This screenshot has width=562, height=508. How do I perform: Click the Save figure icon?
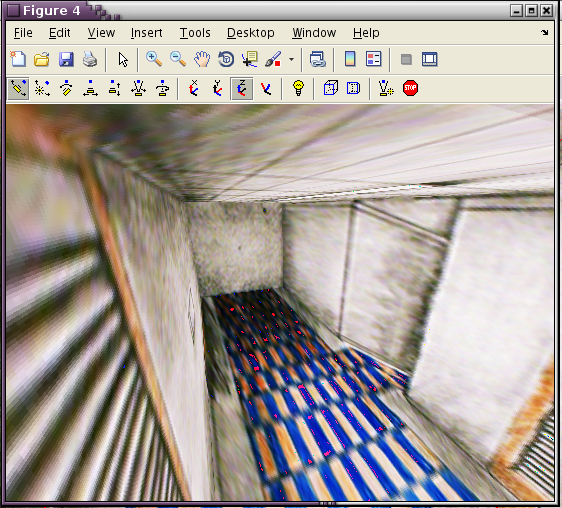66,59
